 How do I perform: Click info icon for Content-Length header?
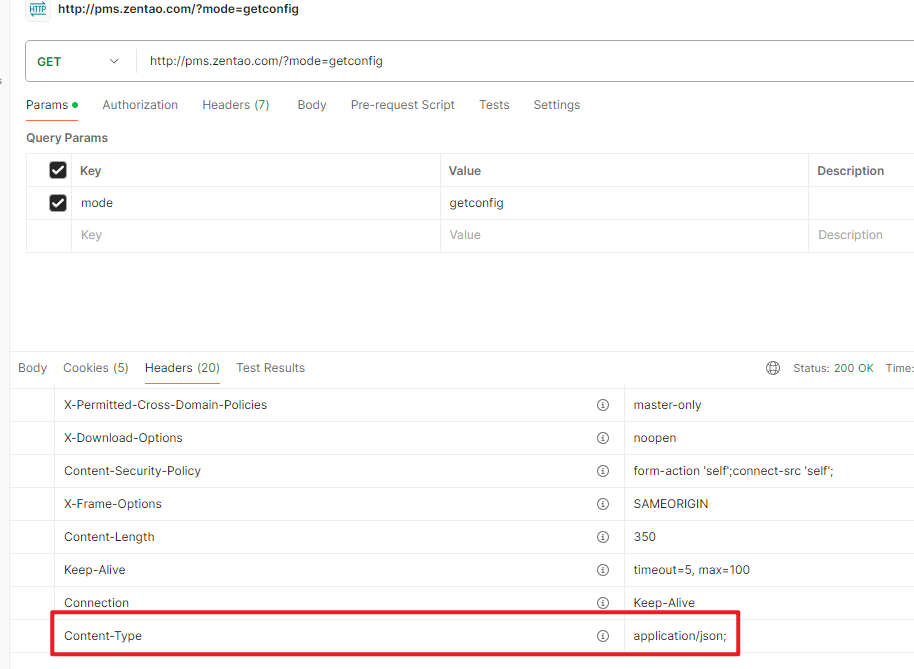coord(603,537)
